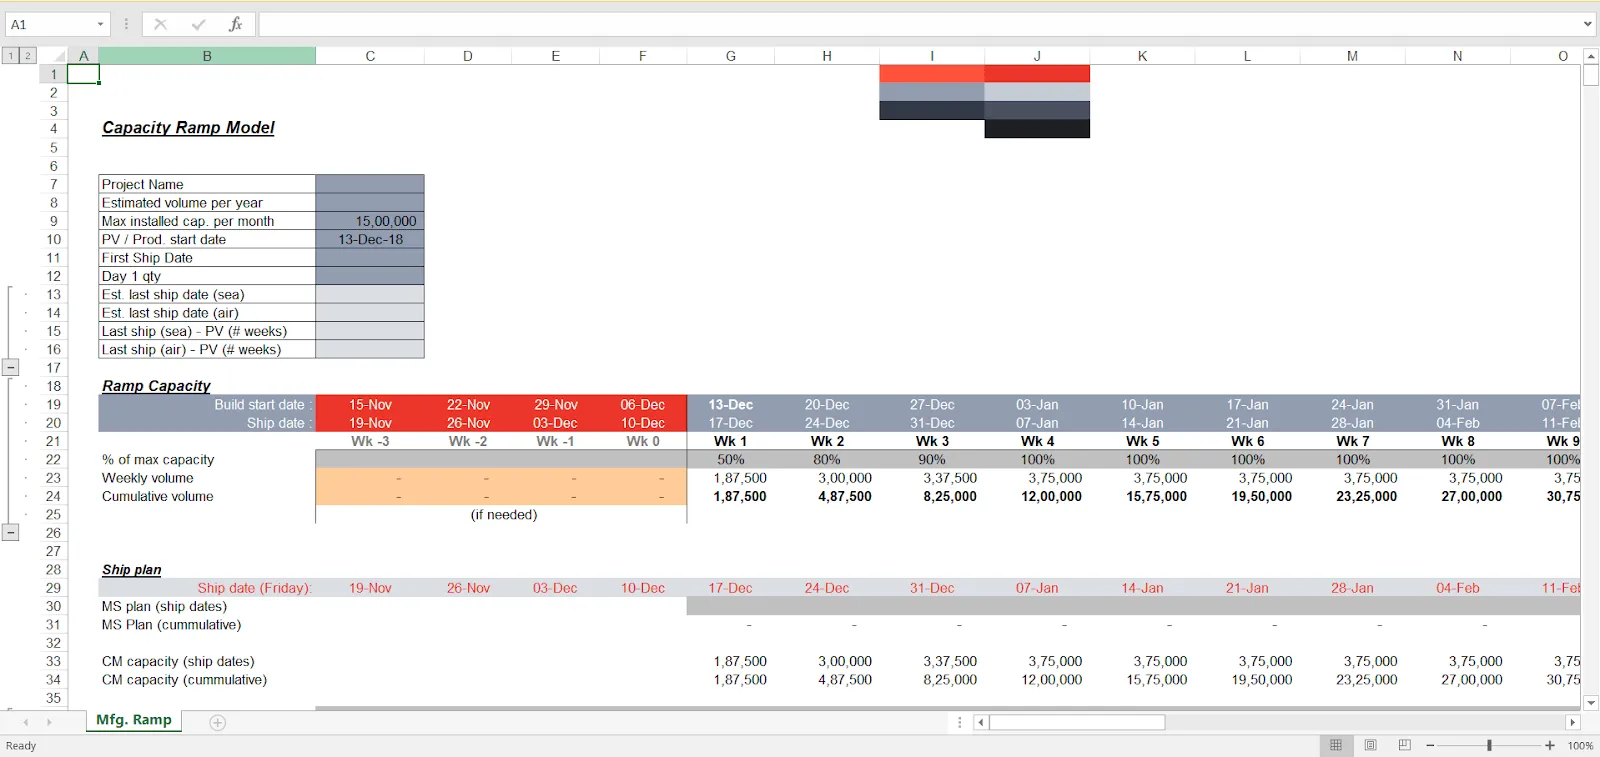Select the Wk 1 header cell

coord(731,441)
